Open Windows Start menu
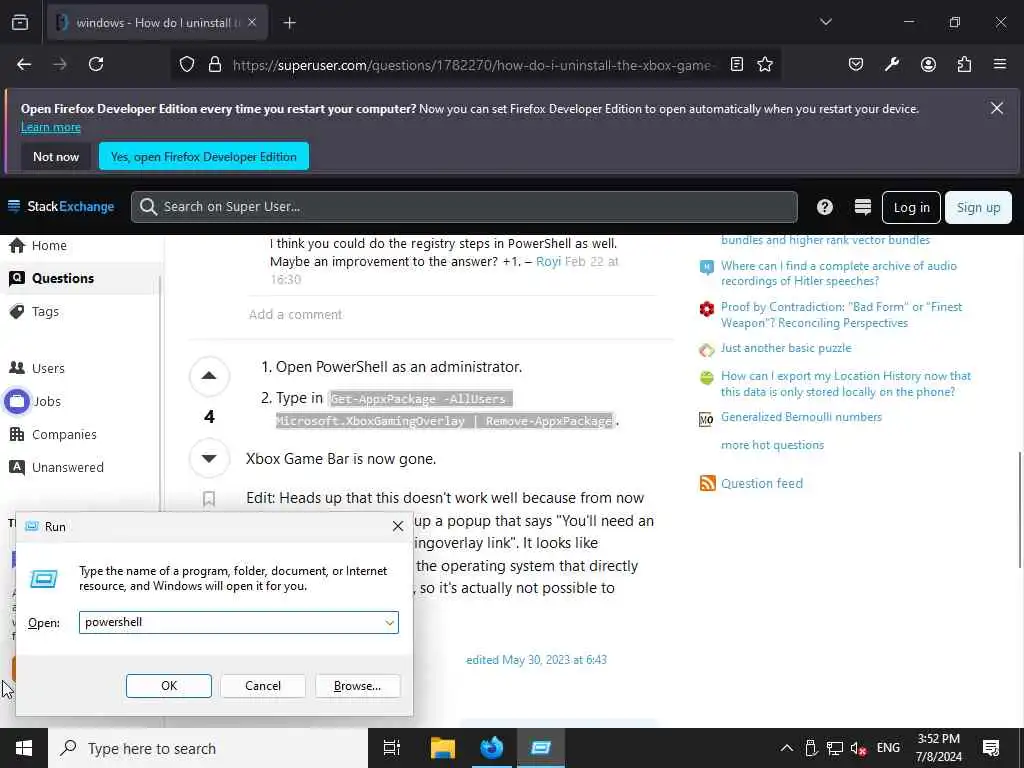Viewport: 1024px width, 768px height. point(24,748)
